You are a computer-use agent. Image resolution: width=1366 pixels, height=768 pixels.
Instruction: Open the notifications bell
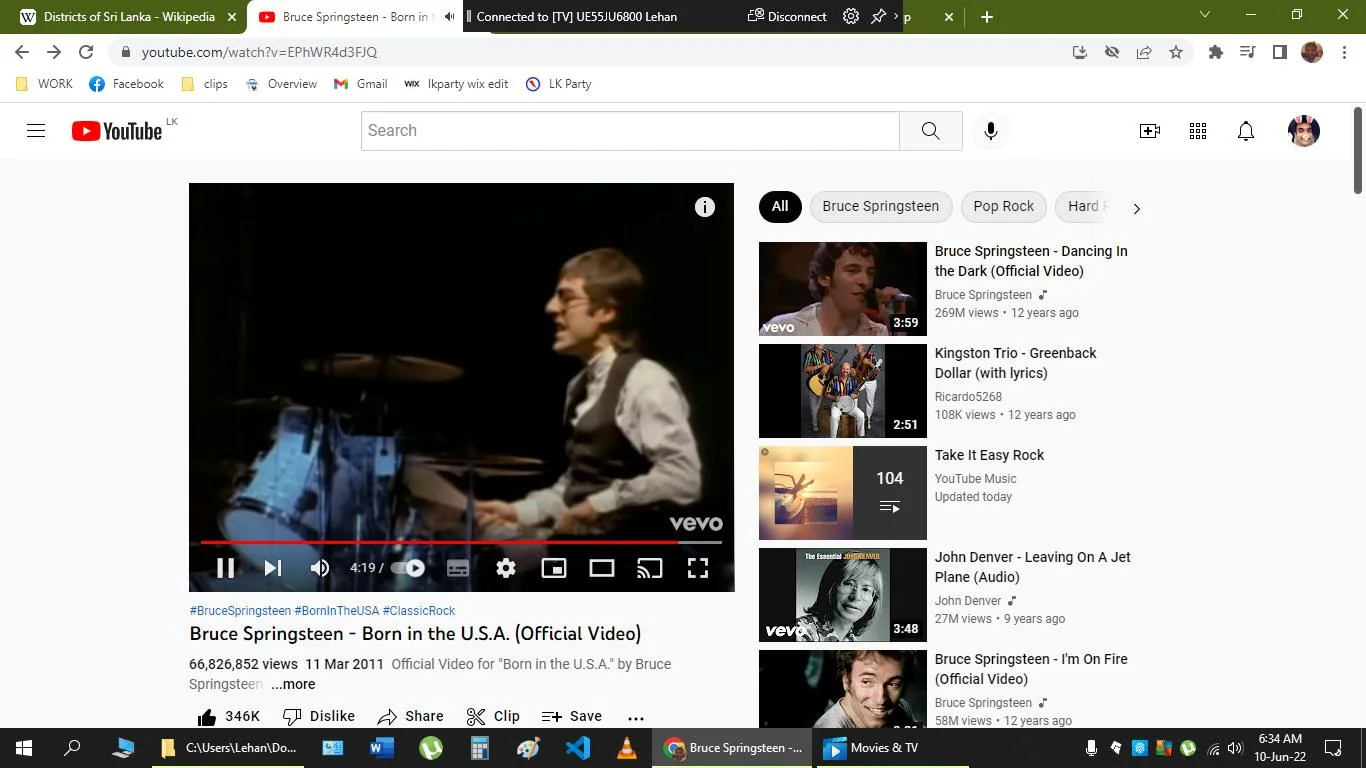point(1246,131)
